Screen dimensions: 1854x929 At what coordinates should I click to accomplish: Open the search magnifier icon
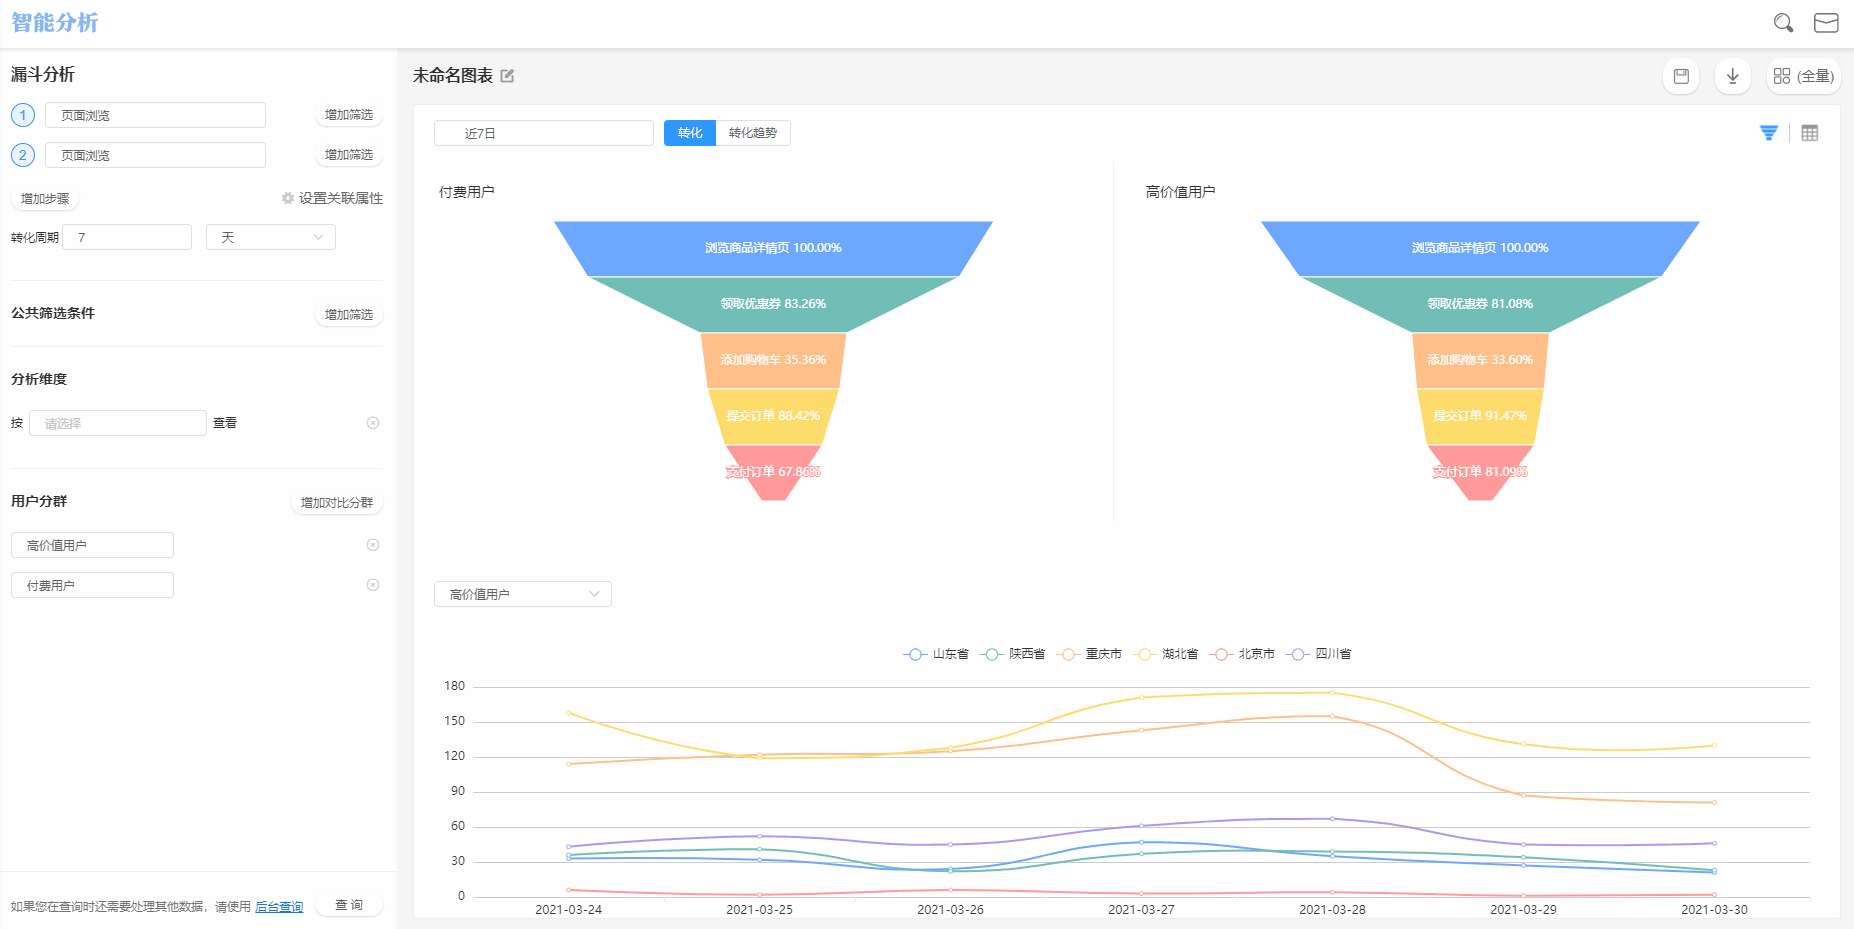pos(1783,23)
